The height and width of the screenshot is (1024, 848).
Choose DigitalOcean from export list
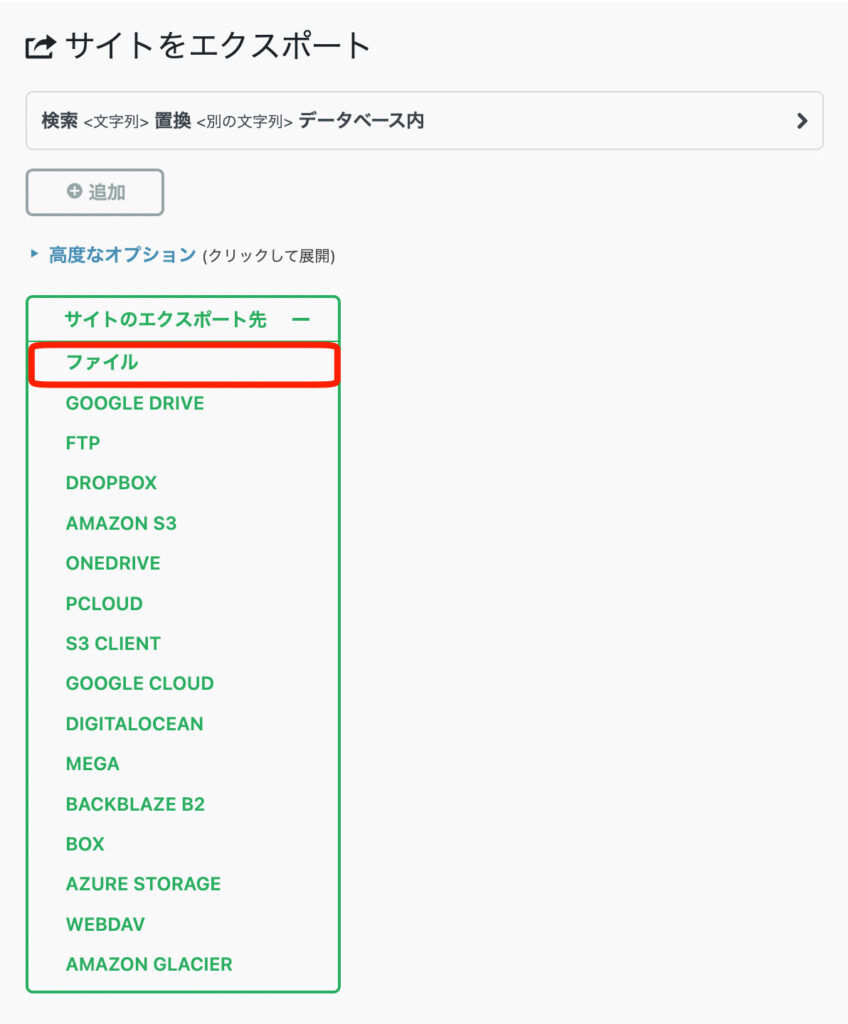pos(134,723)
